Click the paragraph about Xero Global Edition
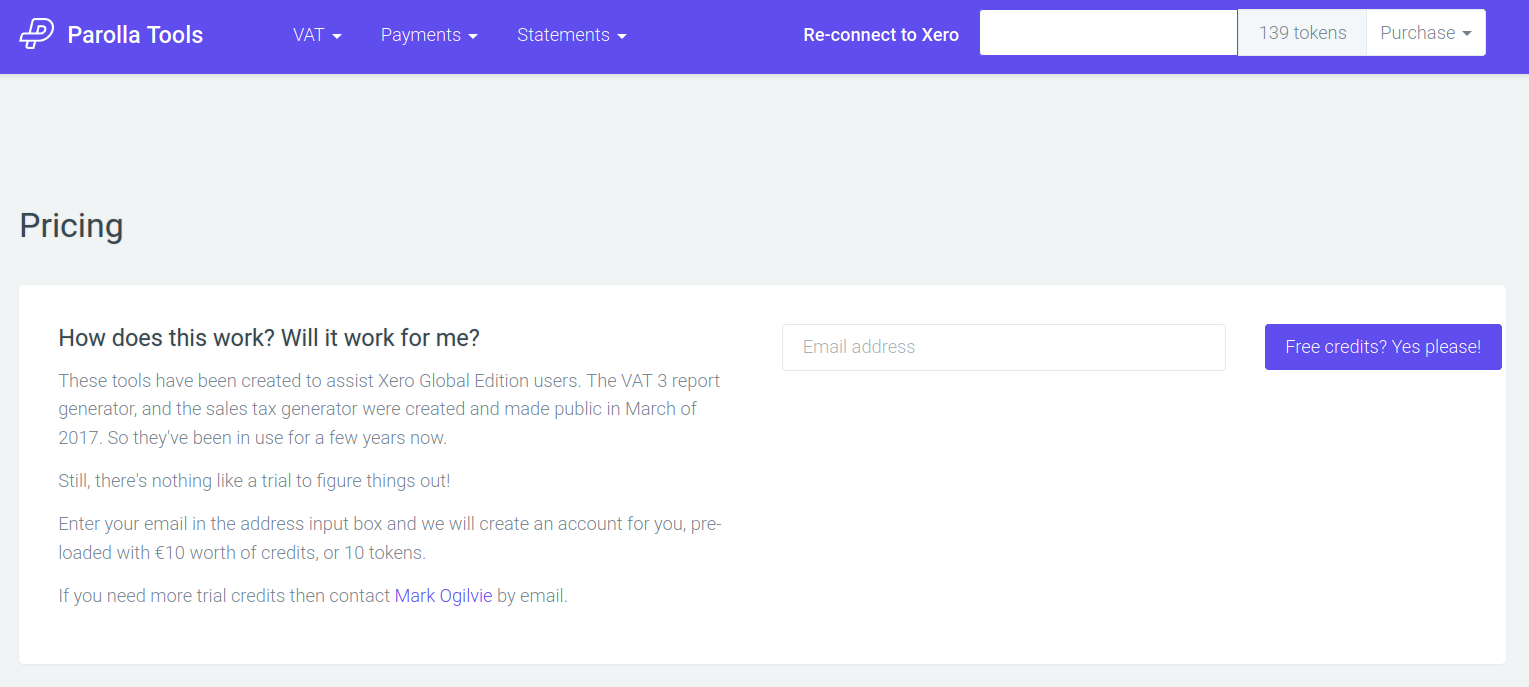Viewport: 1529px width, 687px height. (x=389, y=409)
